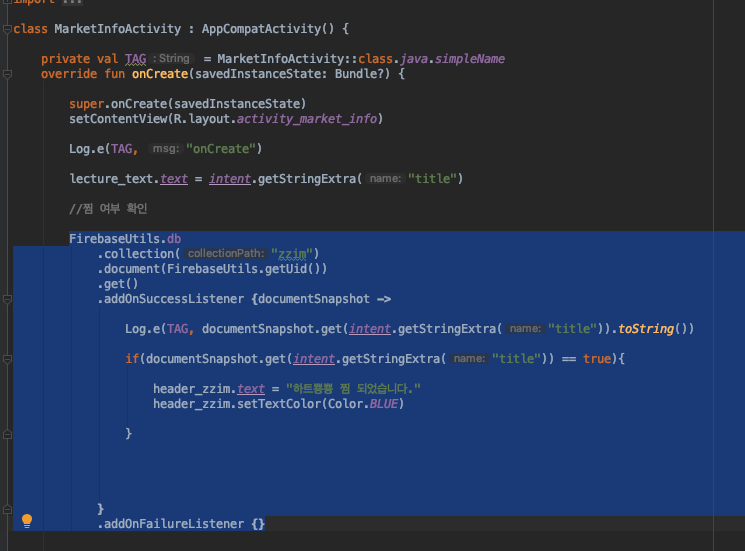Click the fold end marker of the success lambda

coord(7,509)
